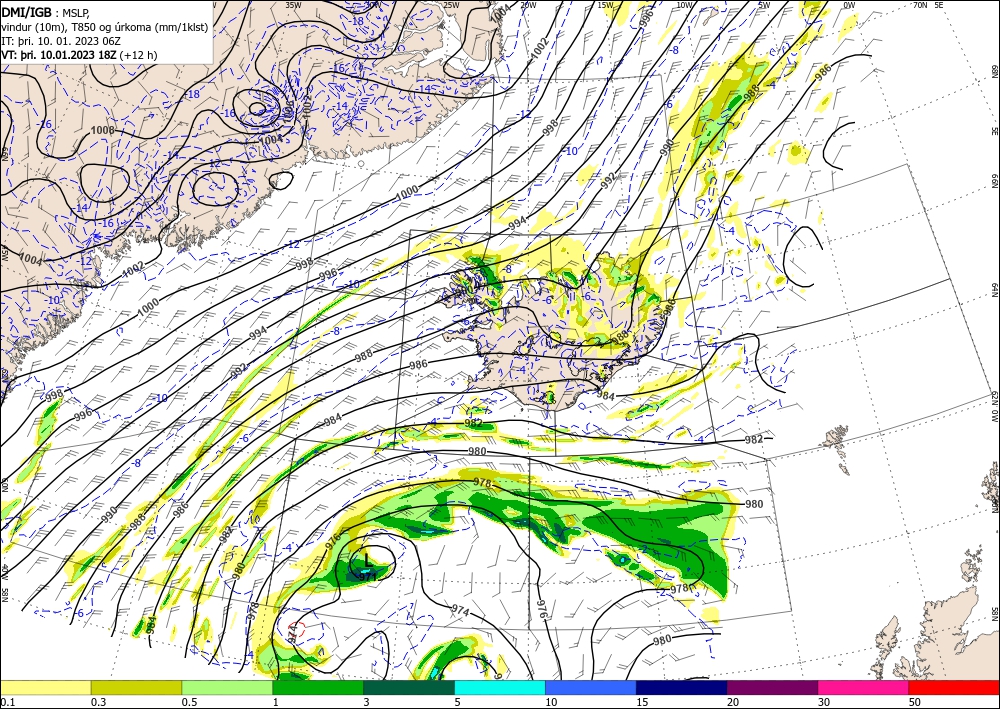Viewport: 1000px width, 709px height.
Task: Click the 10W longitude label
Action: point(684,5)
